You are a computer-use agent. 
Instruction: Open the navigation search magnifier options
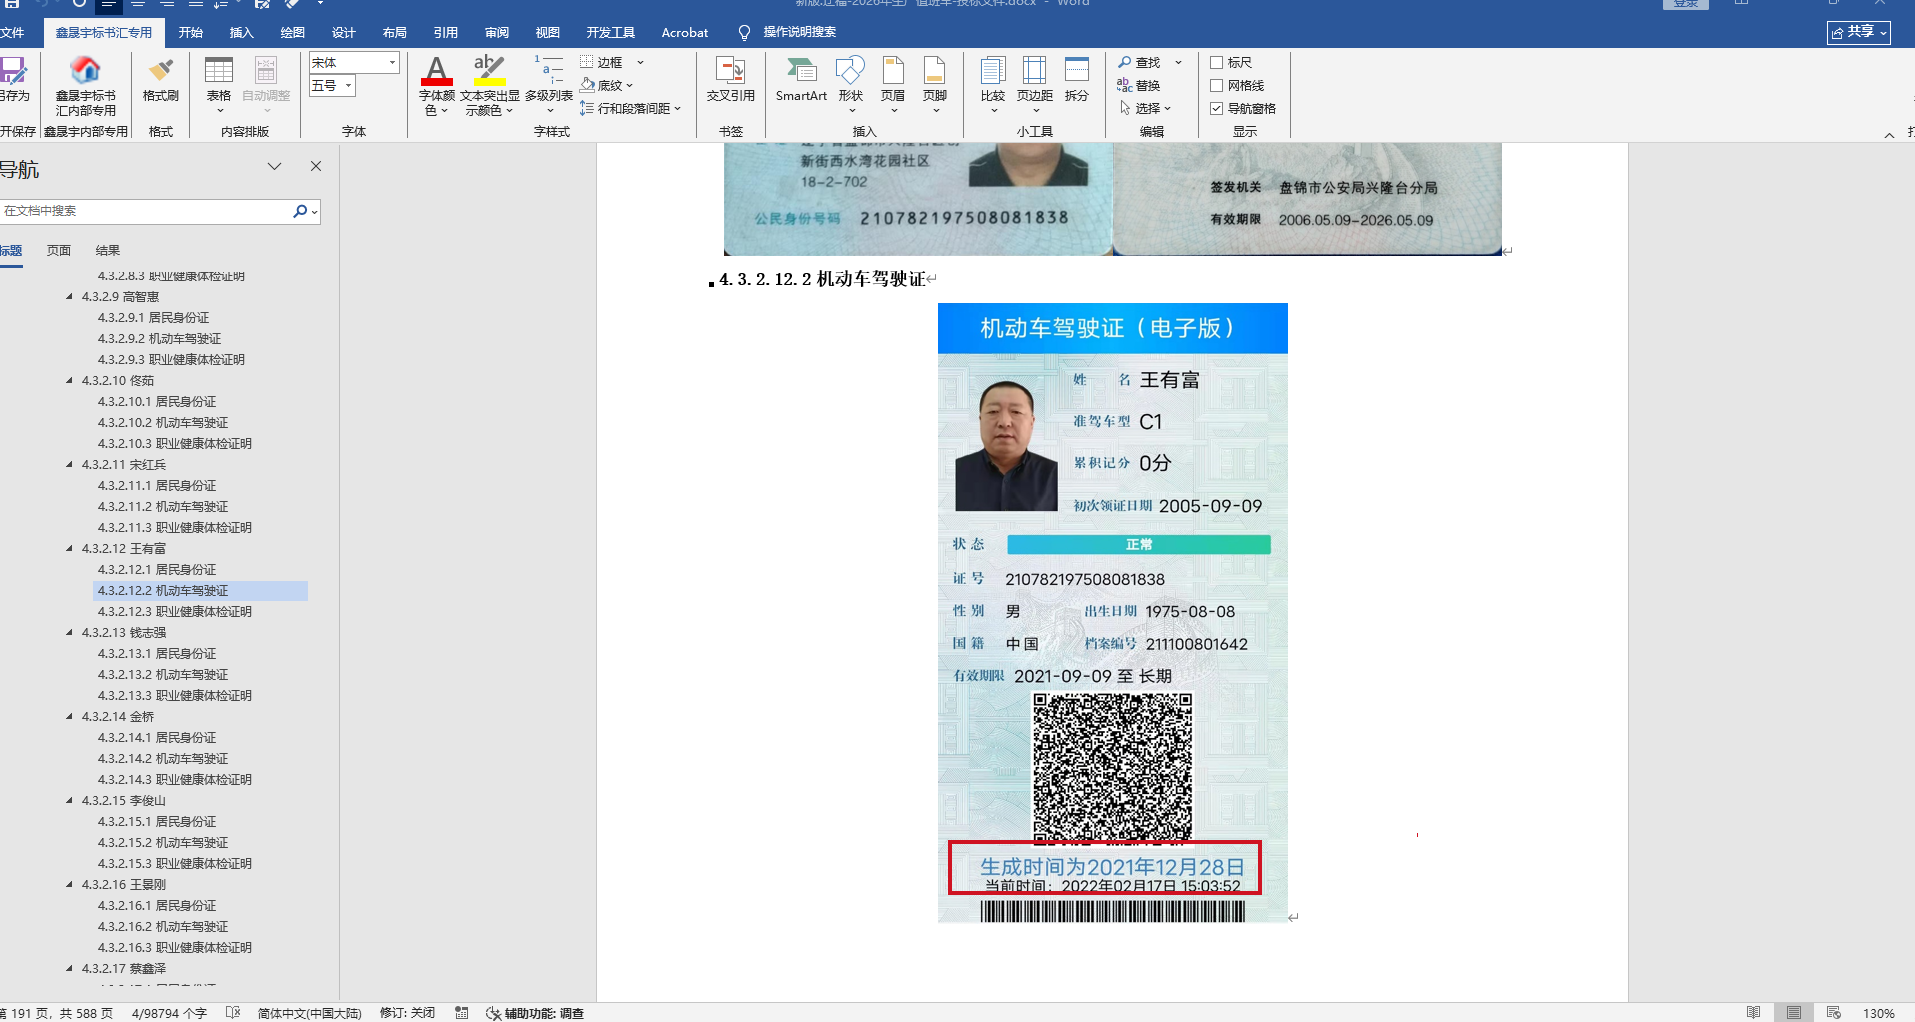(x=305, y=211)
